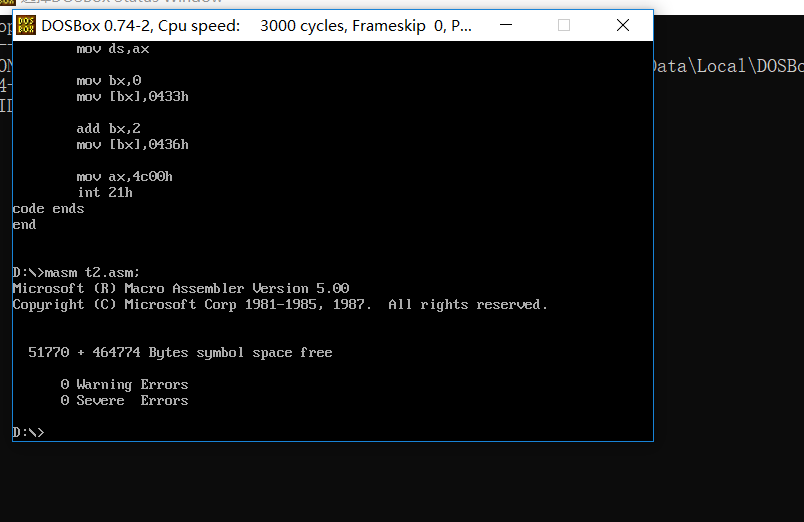Maximize the DOSBox window
The image size is (804, 522).
click(564, 25)
